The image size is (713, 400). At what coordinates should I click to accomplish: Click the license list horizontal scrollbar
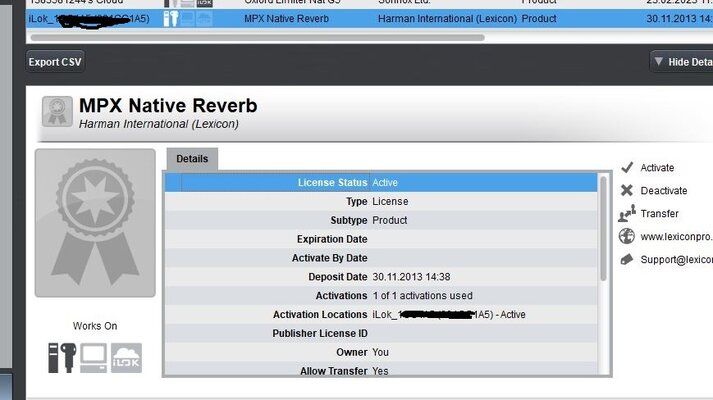point(257,38)
